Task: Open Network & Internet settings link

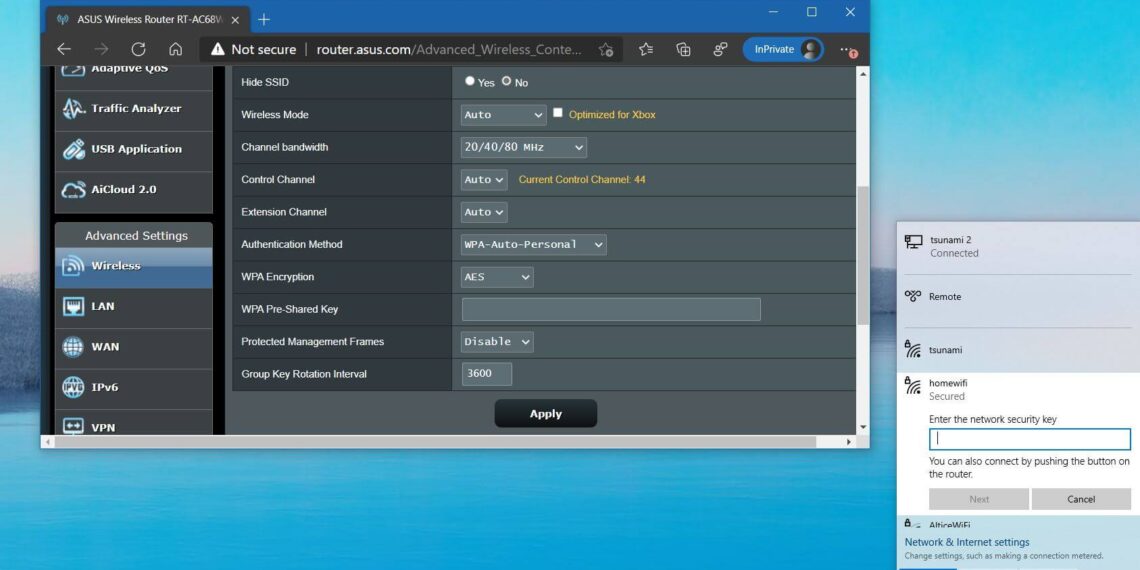Action: (x=966, y=542)
